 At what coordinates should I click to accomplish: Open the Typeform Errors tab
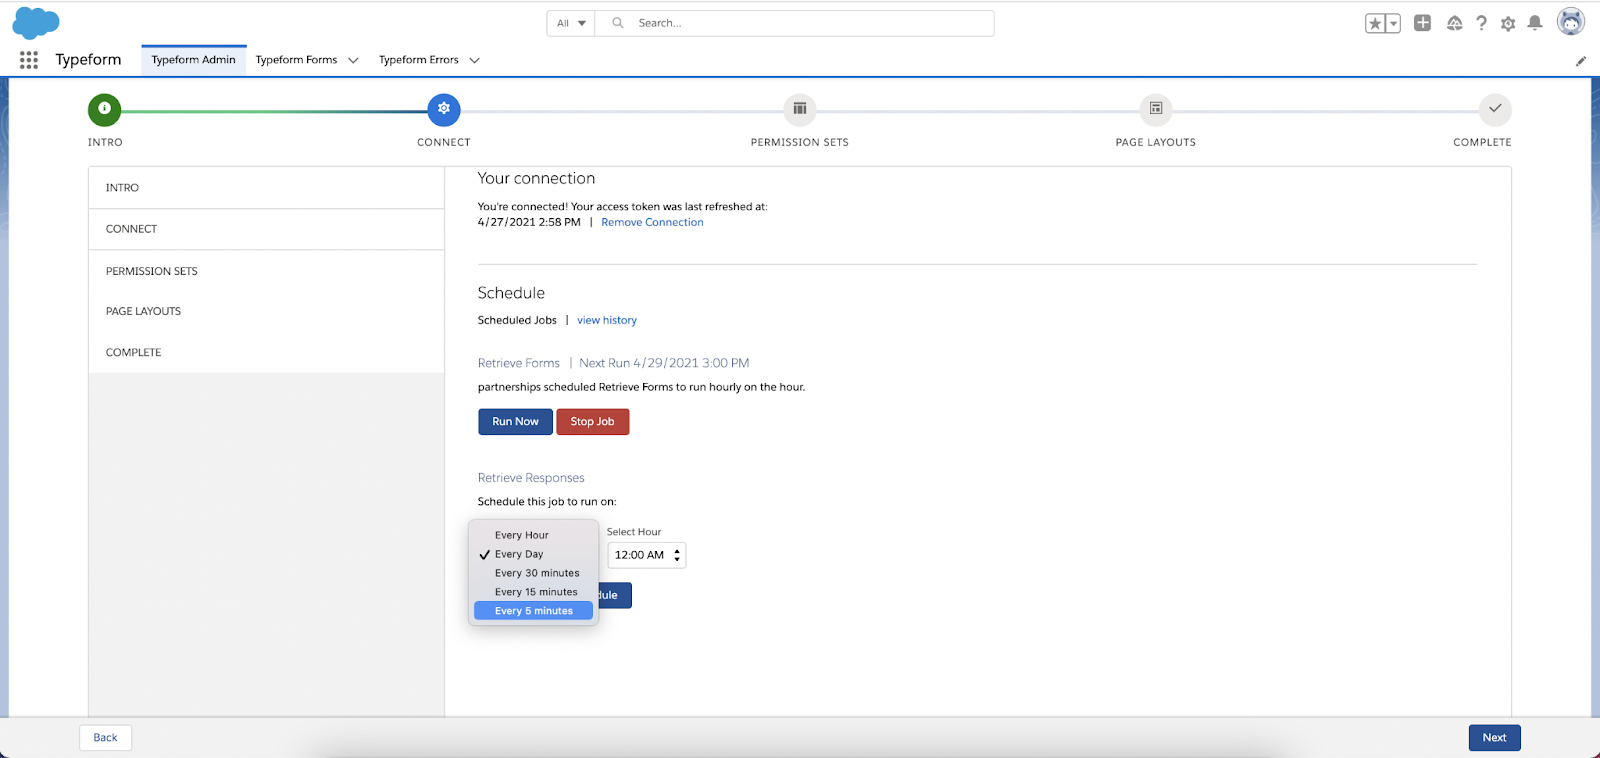[419, 60]
